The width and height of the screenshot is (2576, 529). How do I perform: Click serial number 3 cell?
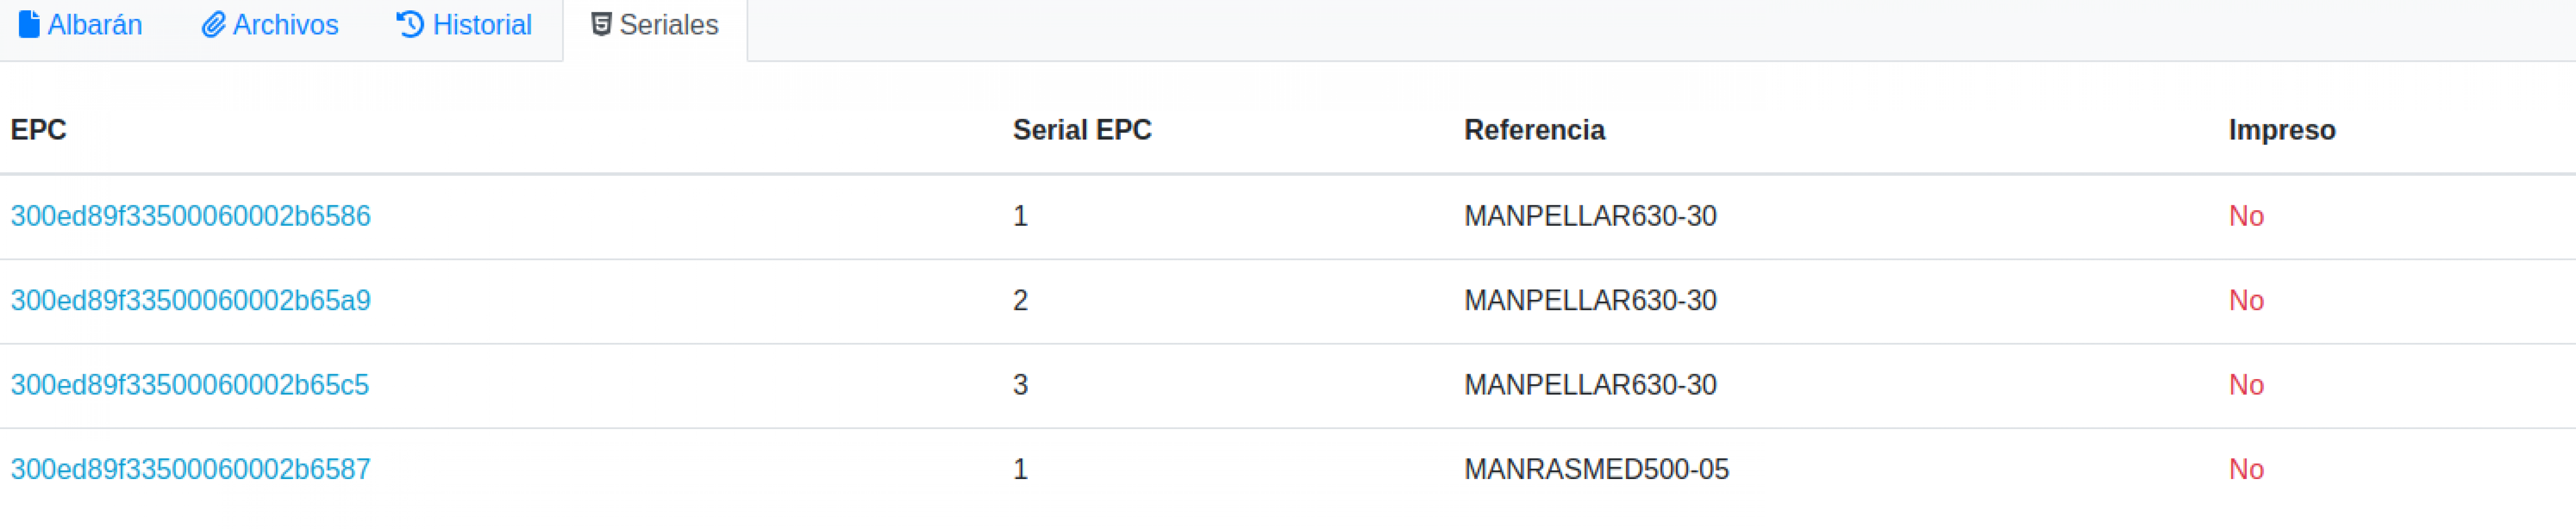[x=1020, y=385]
